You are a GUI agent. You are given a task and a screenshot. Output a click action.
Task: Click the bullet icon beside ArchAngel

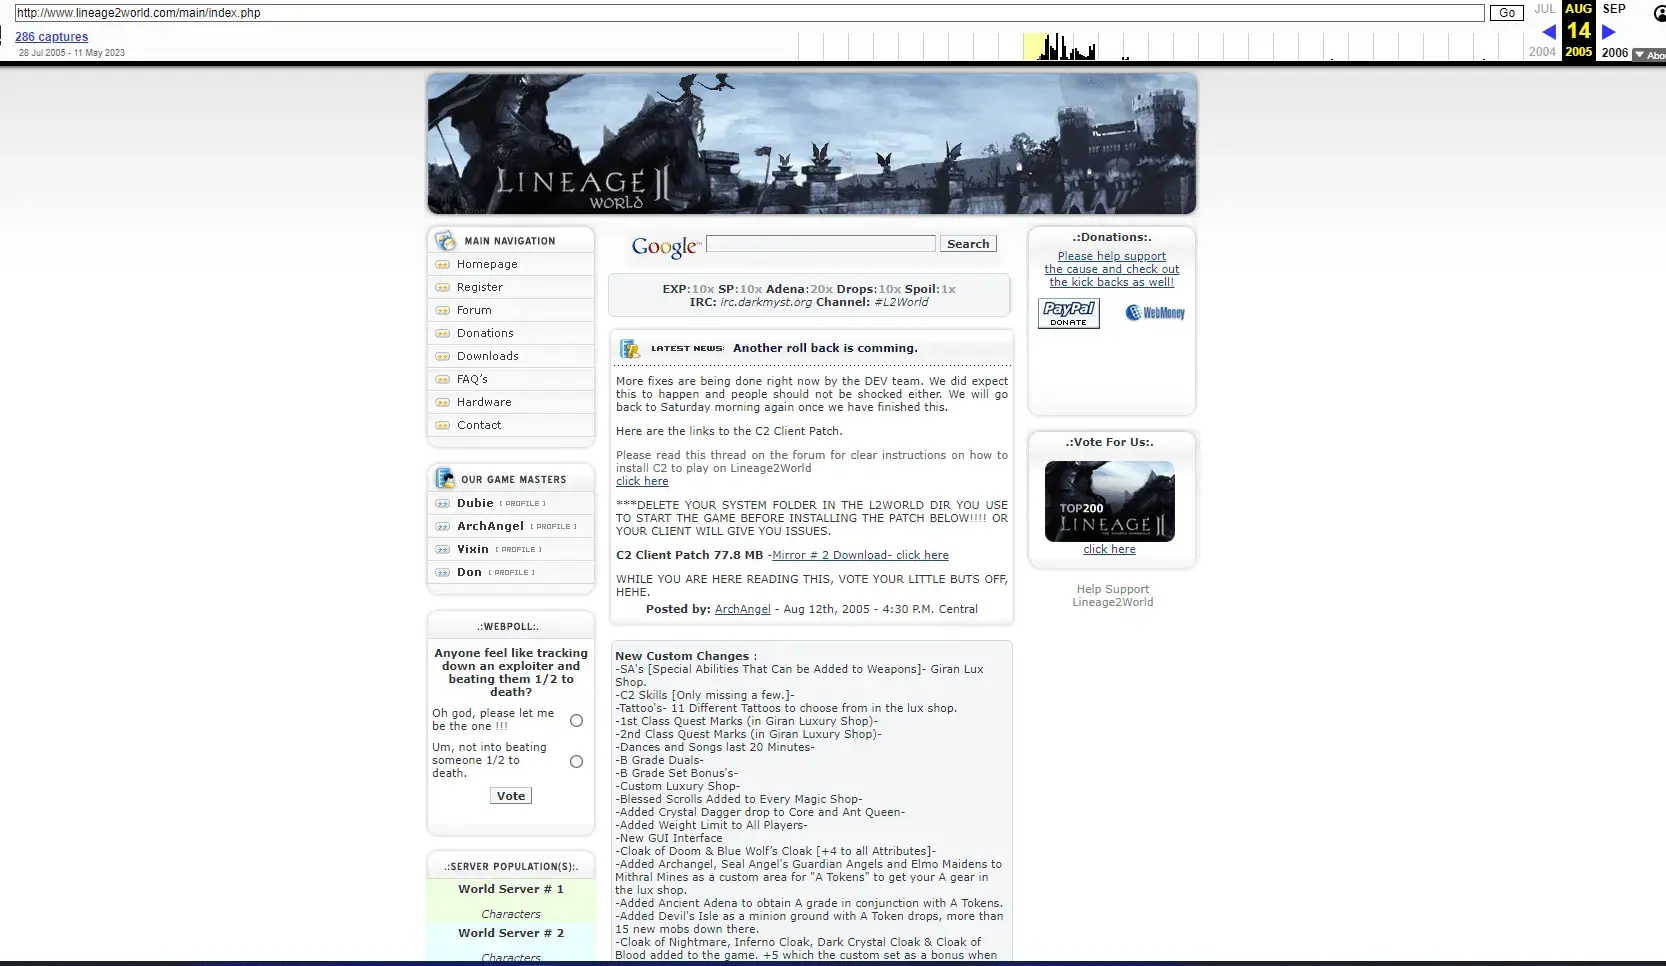[x=443, y=527]
